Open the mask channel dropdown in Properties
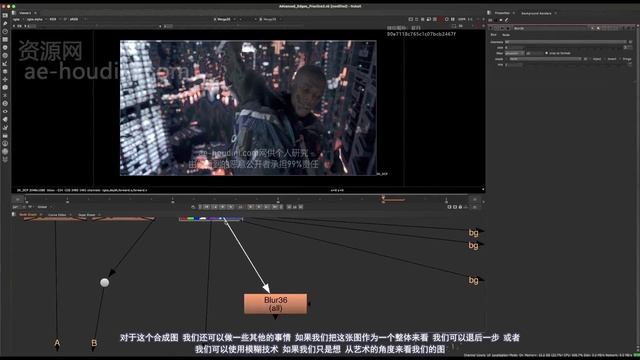 pyautogui.click(x=545, y=59)
